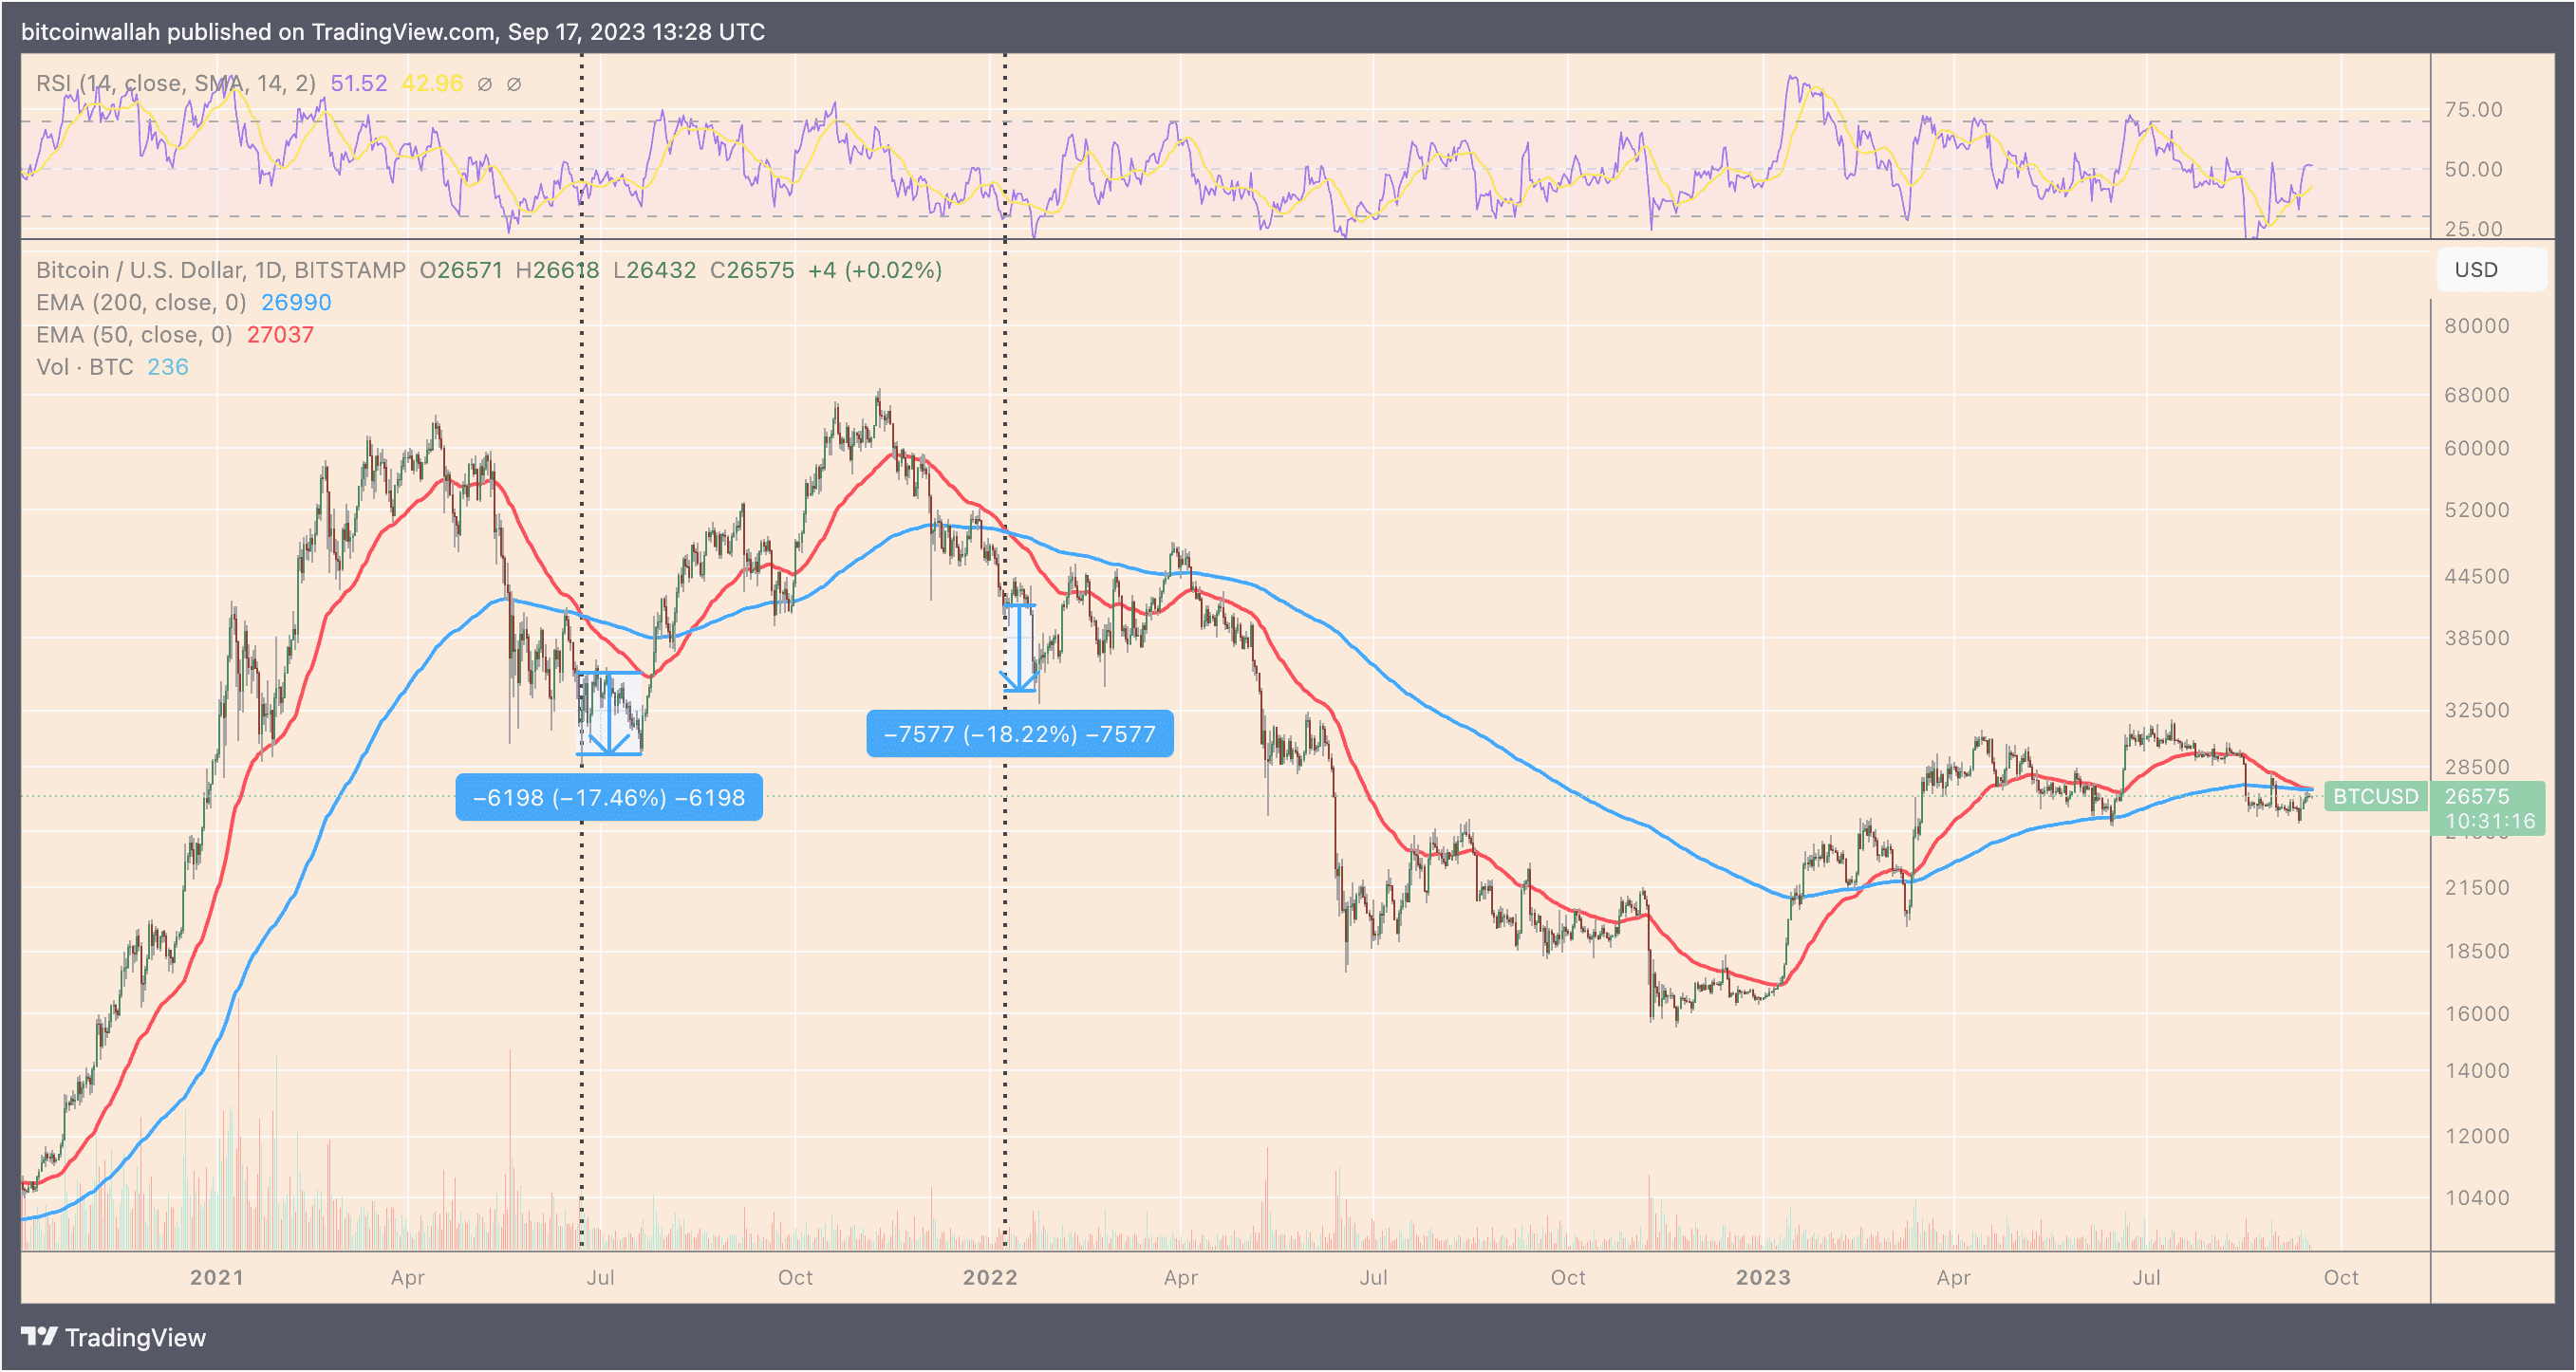Image resolution: width=2576 pixels, height=1372 pixels.
Task: Click the BTCUSD price label tag
Action: point(2375,796)
